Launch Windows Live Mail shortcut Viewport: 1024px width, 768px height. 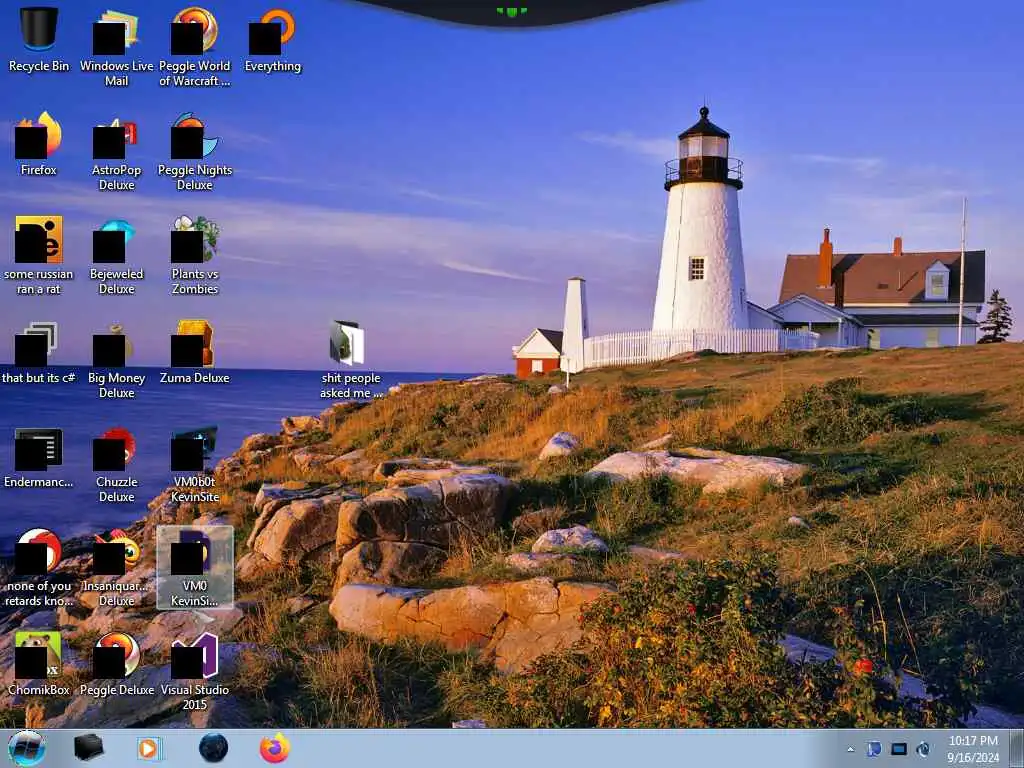(116, 47)
